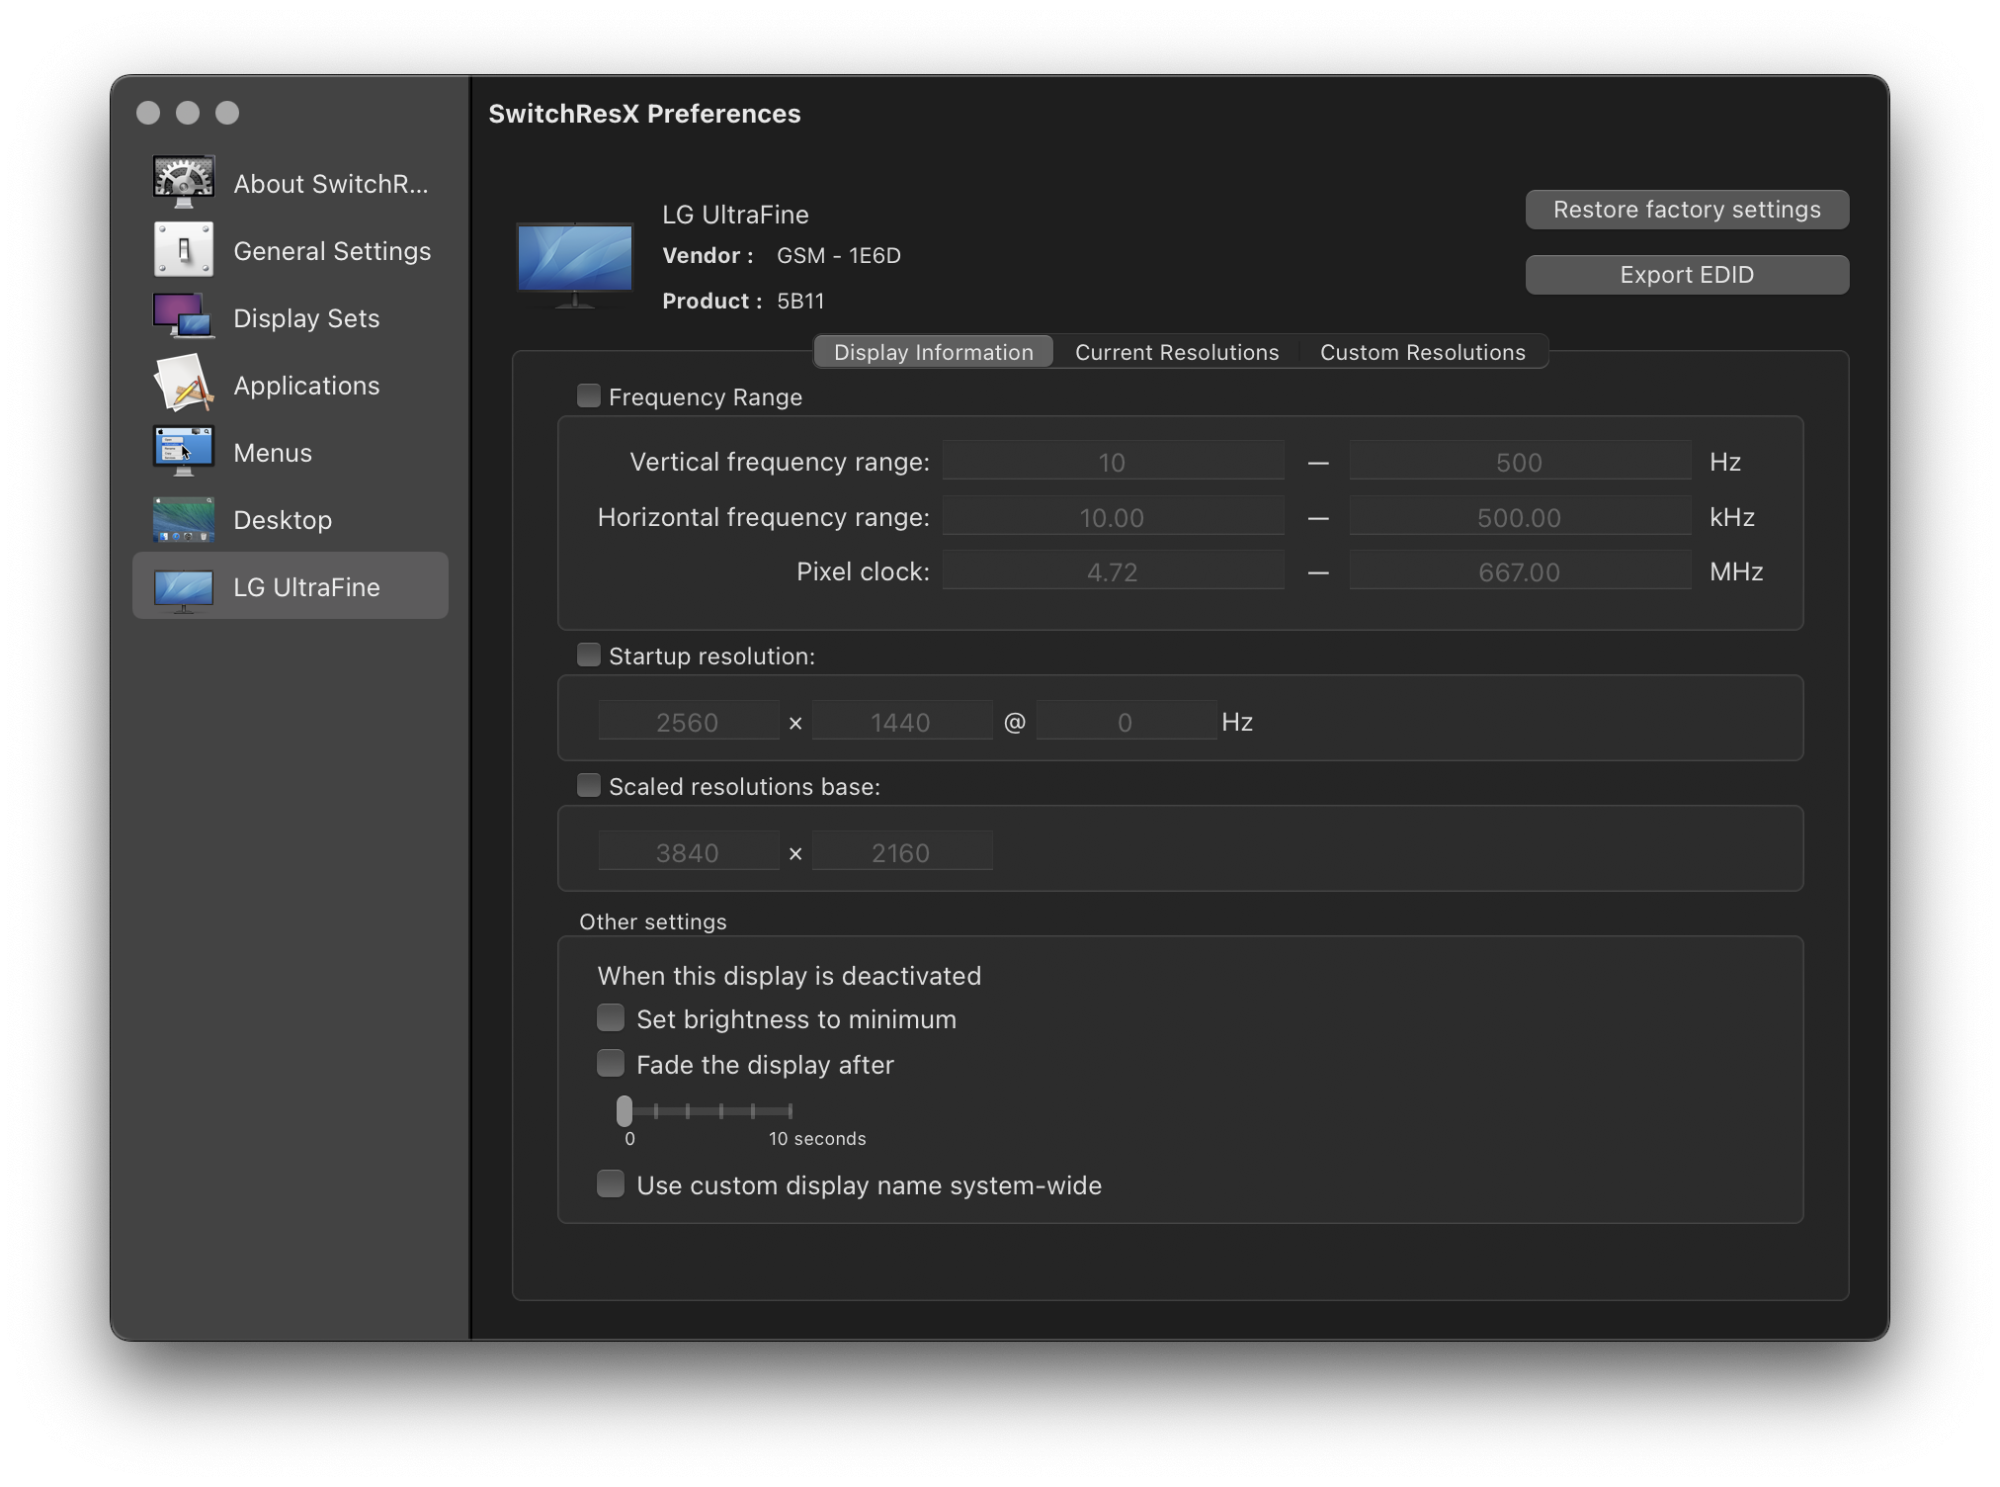Viewport: 2000px width, 1487px height.
Task: Click the startup refresh rate field 0
Action: tap(1125, 722)
